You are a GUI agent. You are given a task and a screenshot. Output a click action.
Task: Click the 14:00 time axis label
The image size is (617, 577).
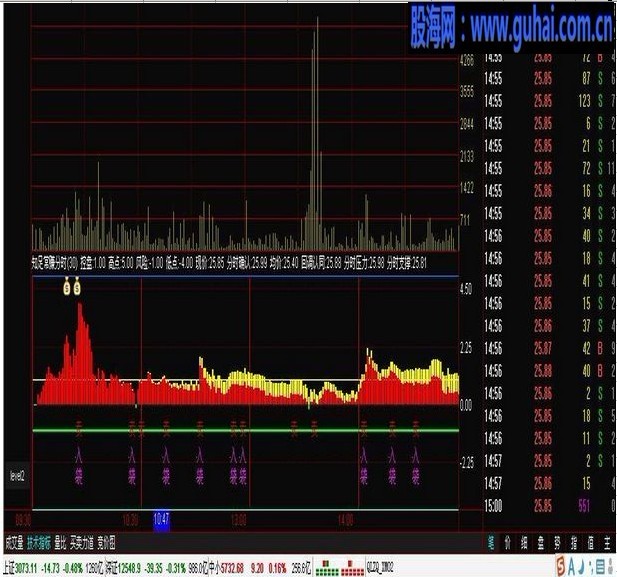(345, 521)
